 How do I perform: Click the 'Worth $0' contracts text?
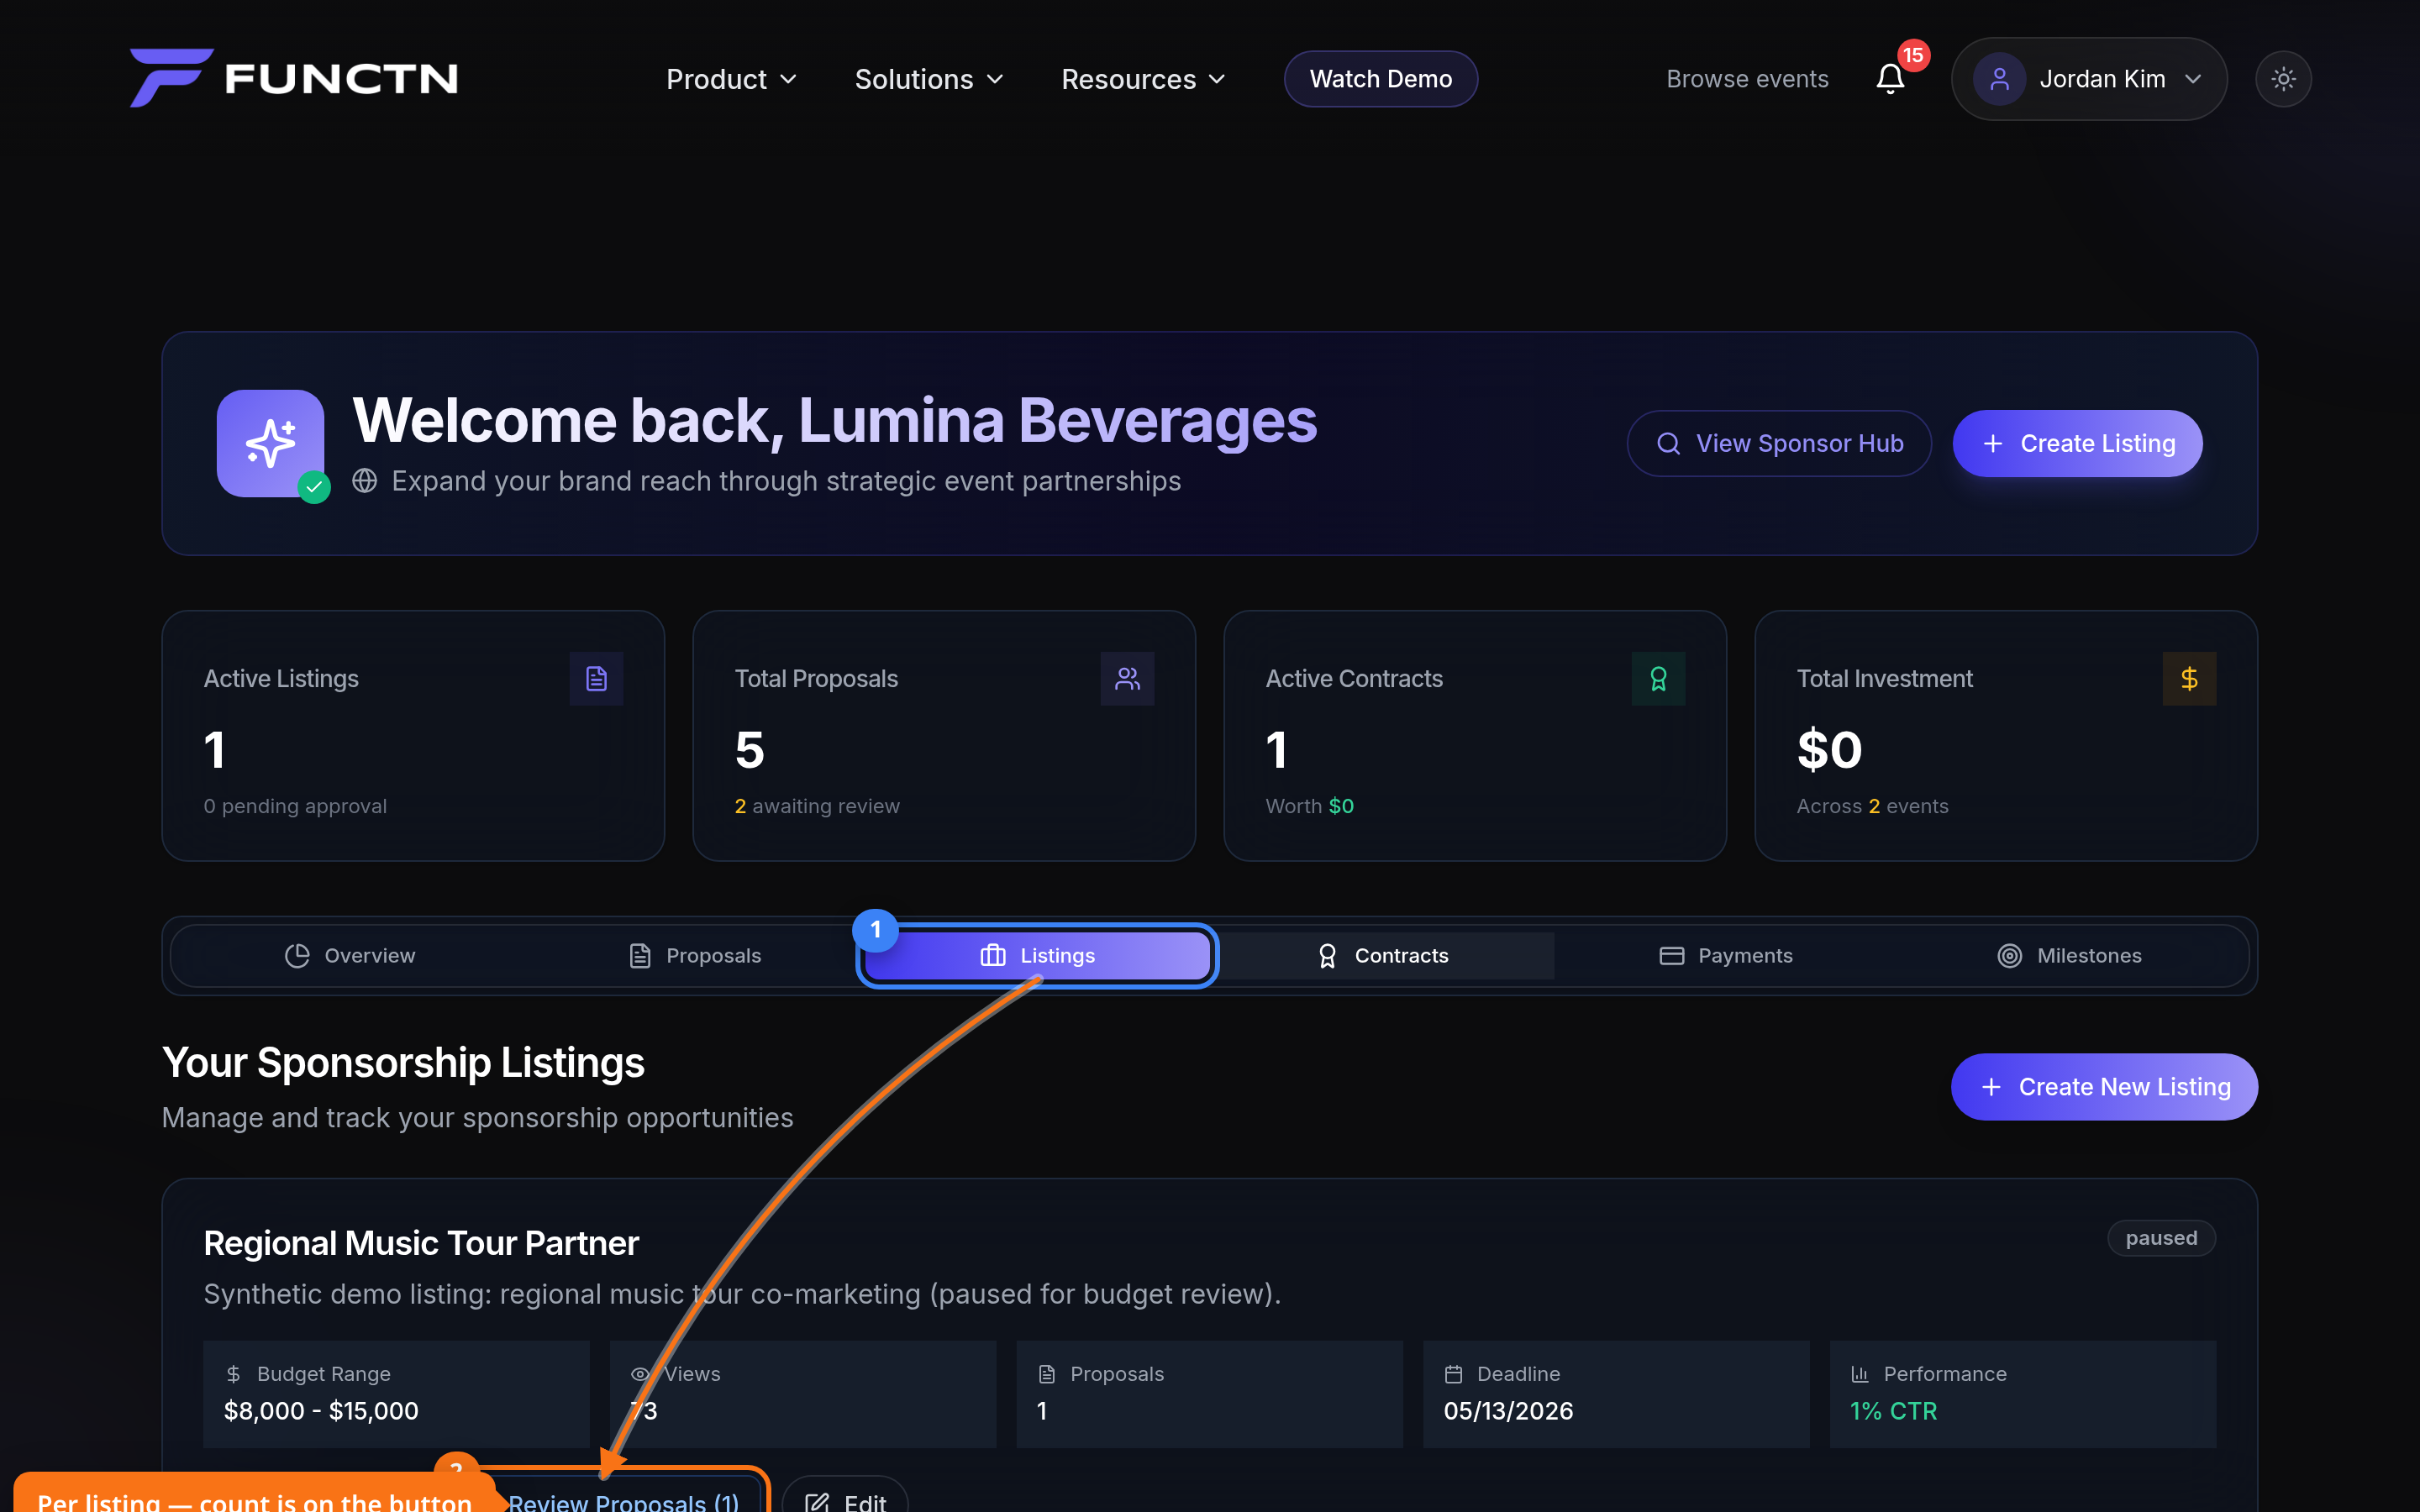tap(1309, 806)
